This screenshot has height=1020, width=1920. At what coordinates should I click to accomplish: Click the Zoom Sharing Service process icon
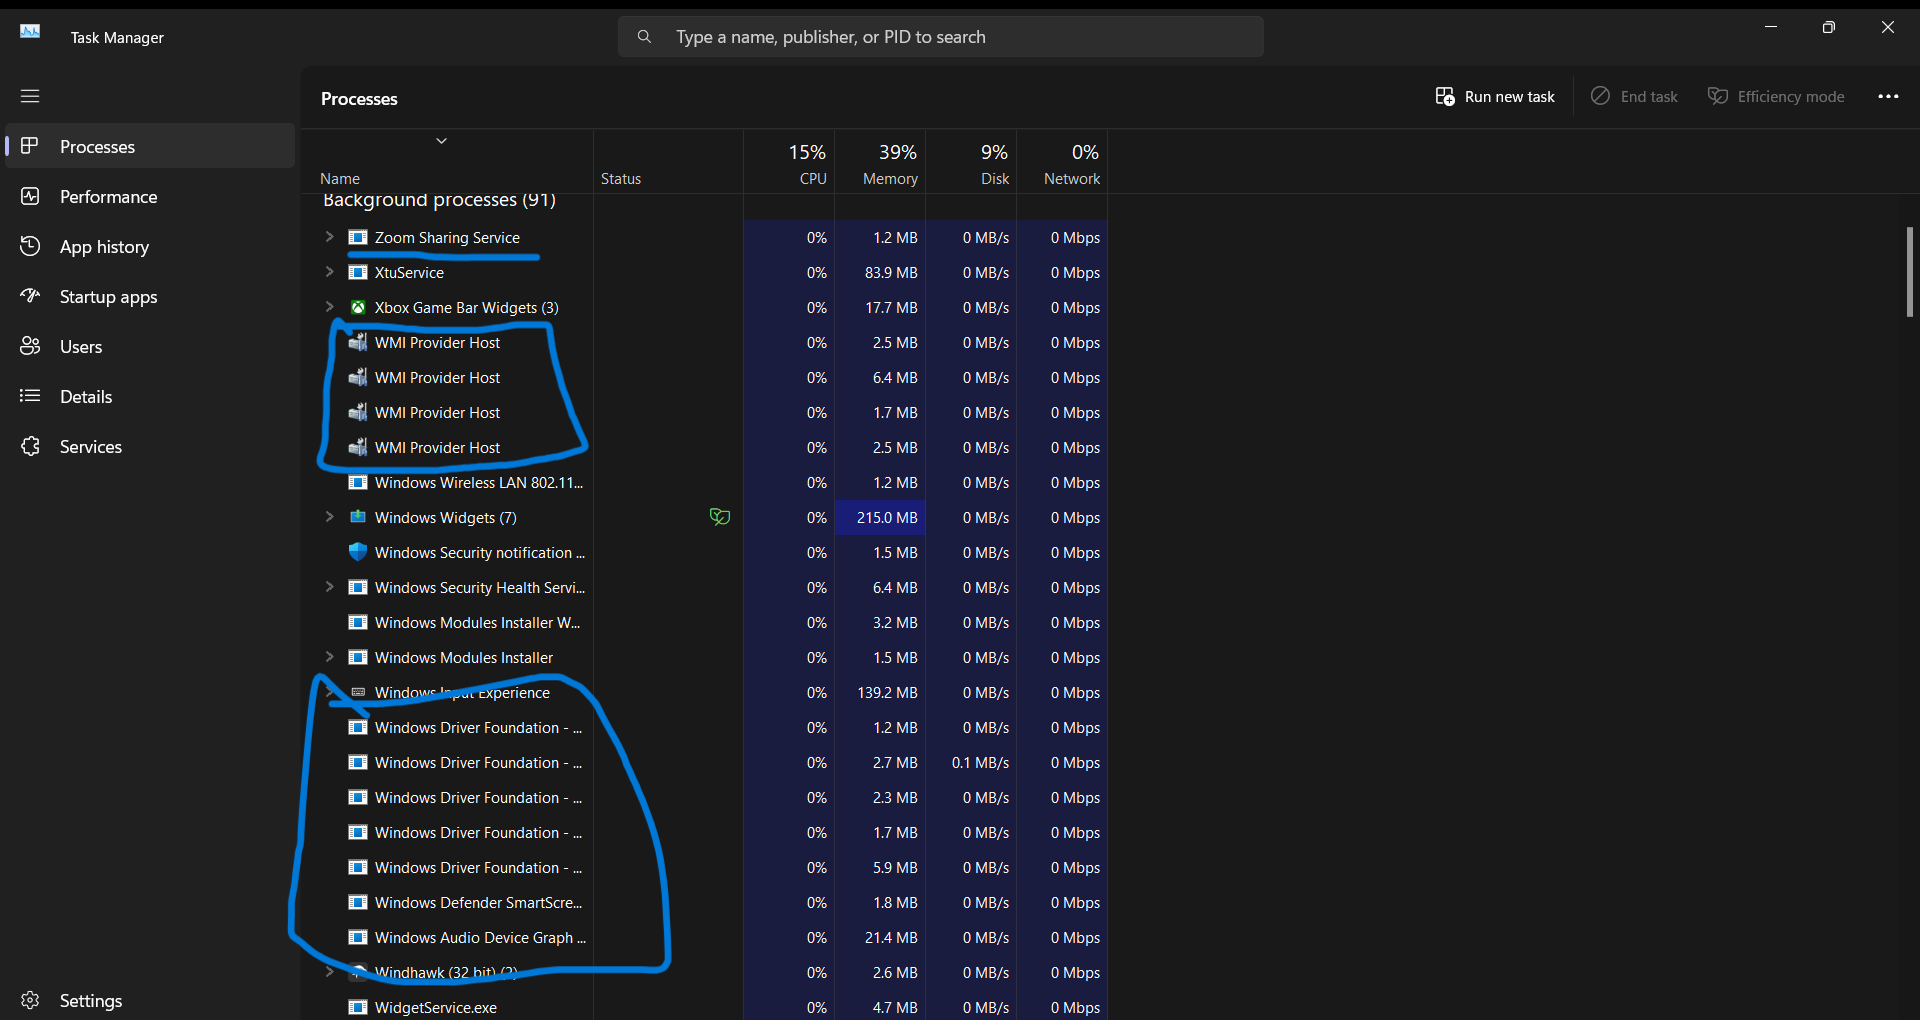(x=358, y=237)
